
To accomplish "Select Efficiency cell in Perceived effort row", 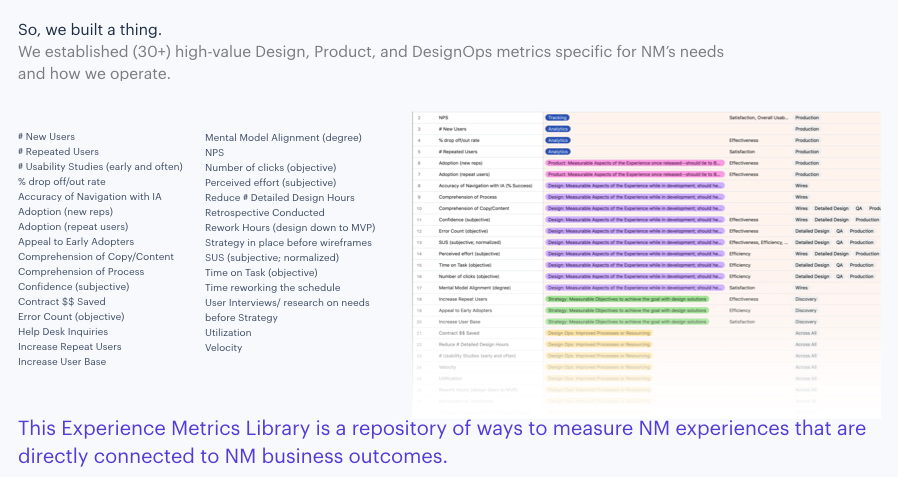I will [740, 253].
